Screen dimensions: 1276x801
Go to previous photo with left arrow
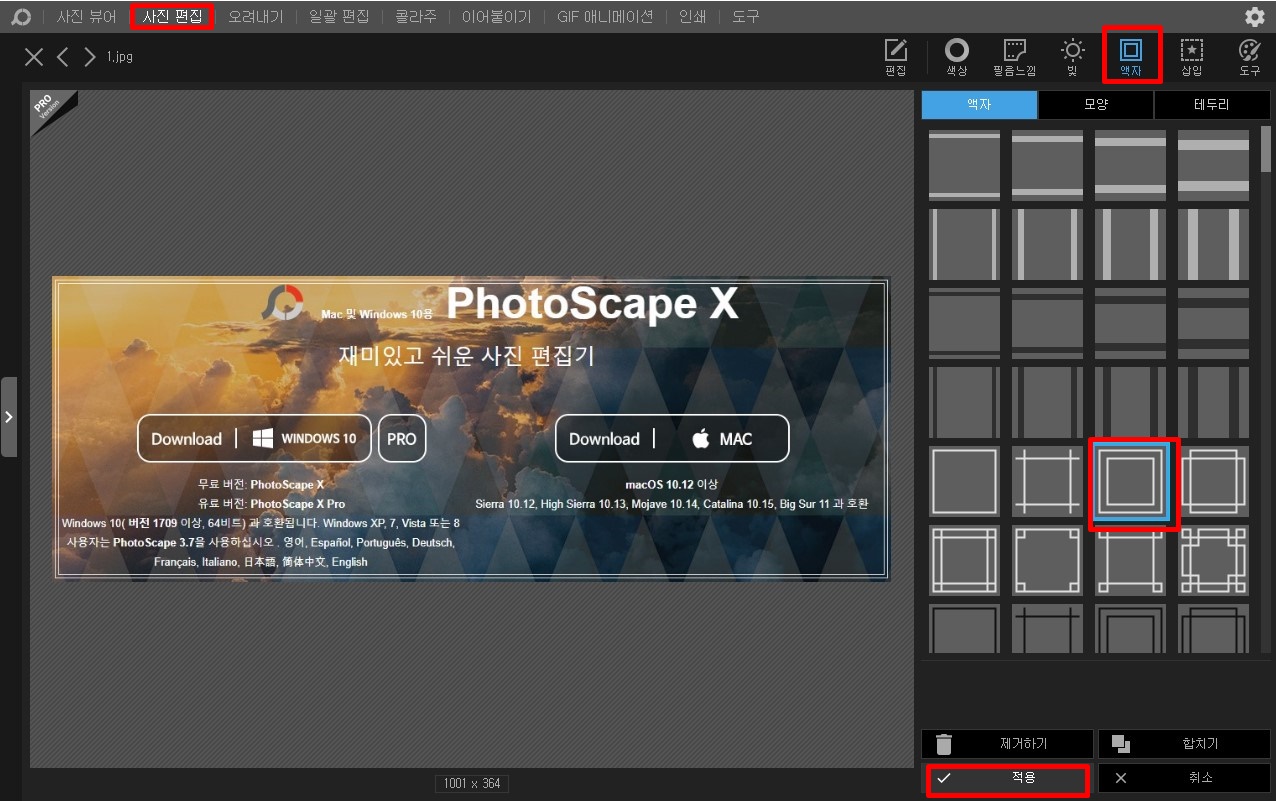coord(63,57)
